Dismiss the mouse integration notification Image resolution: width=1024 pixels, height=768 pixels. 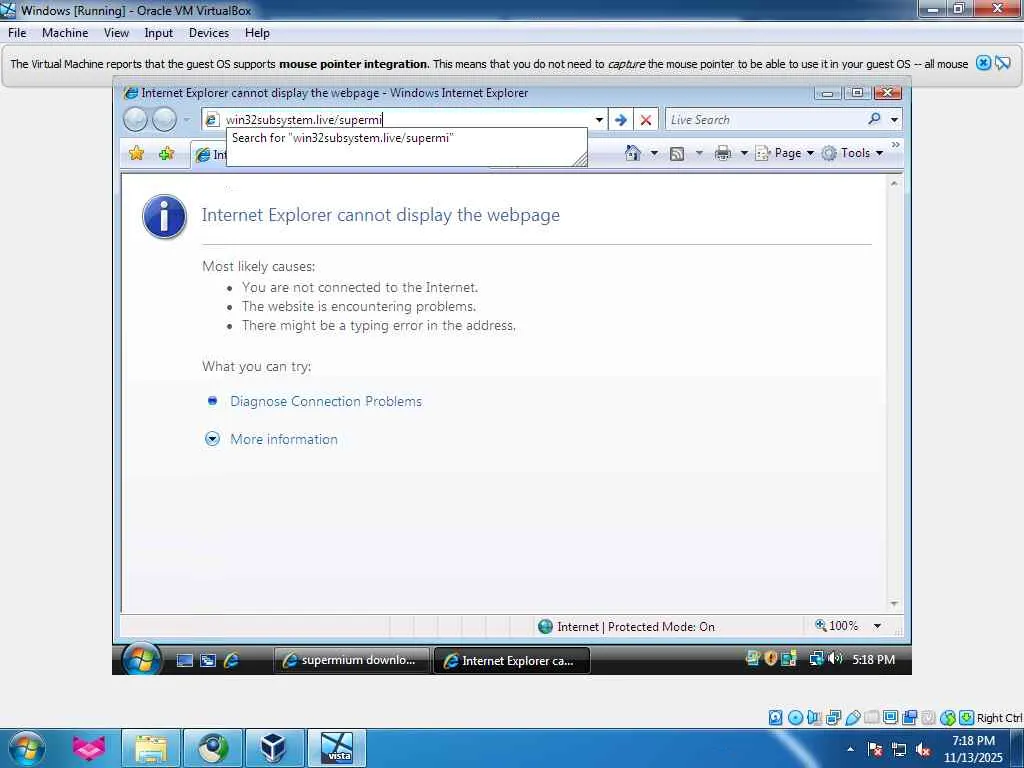pos(983,63)
